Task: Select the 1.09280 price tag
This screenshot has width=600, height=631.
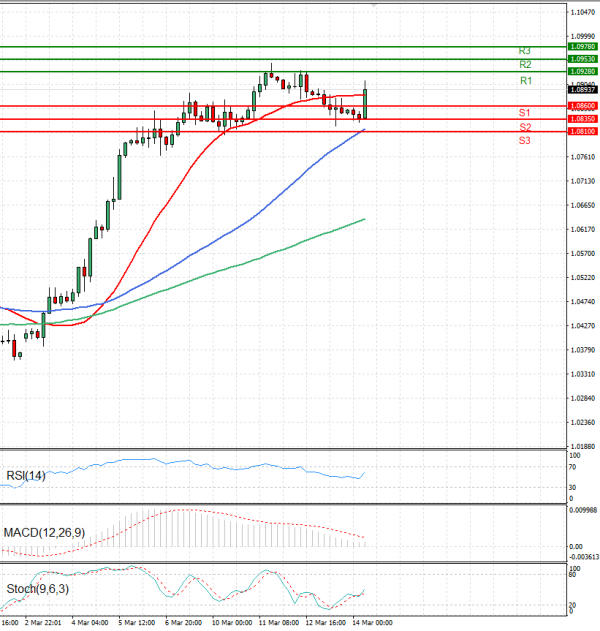Action: pos(583,72)
